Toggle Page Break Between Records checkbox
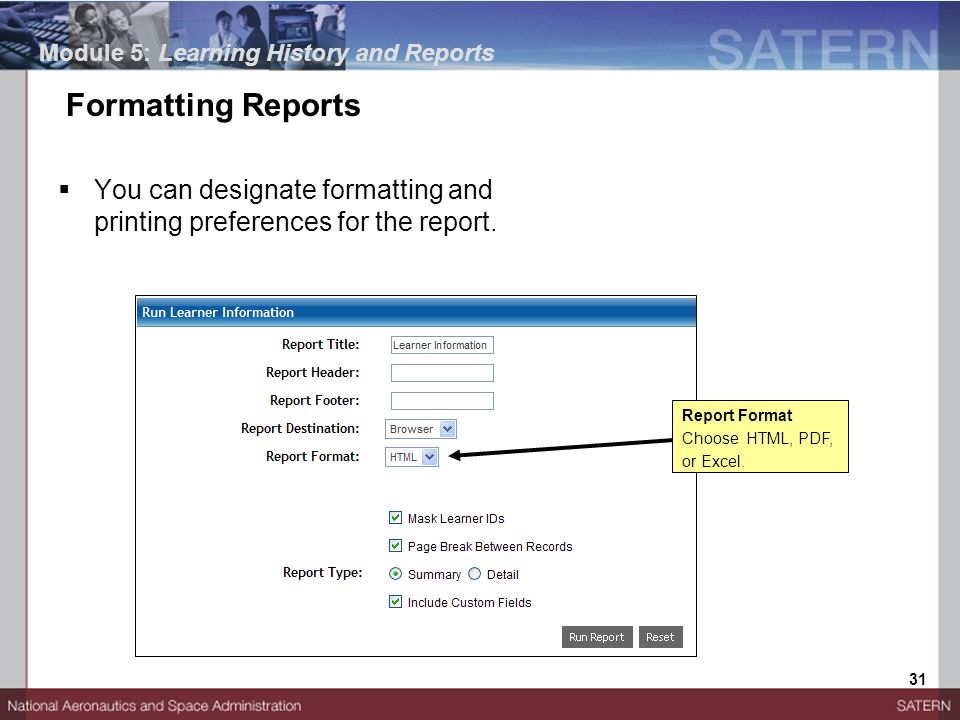 [396, 546]
